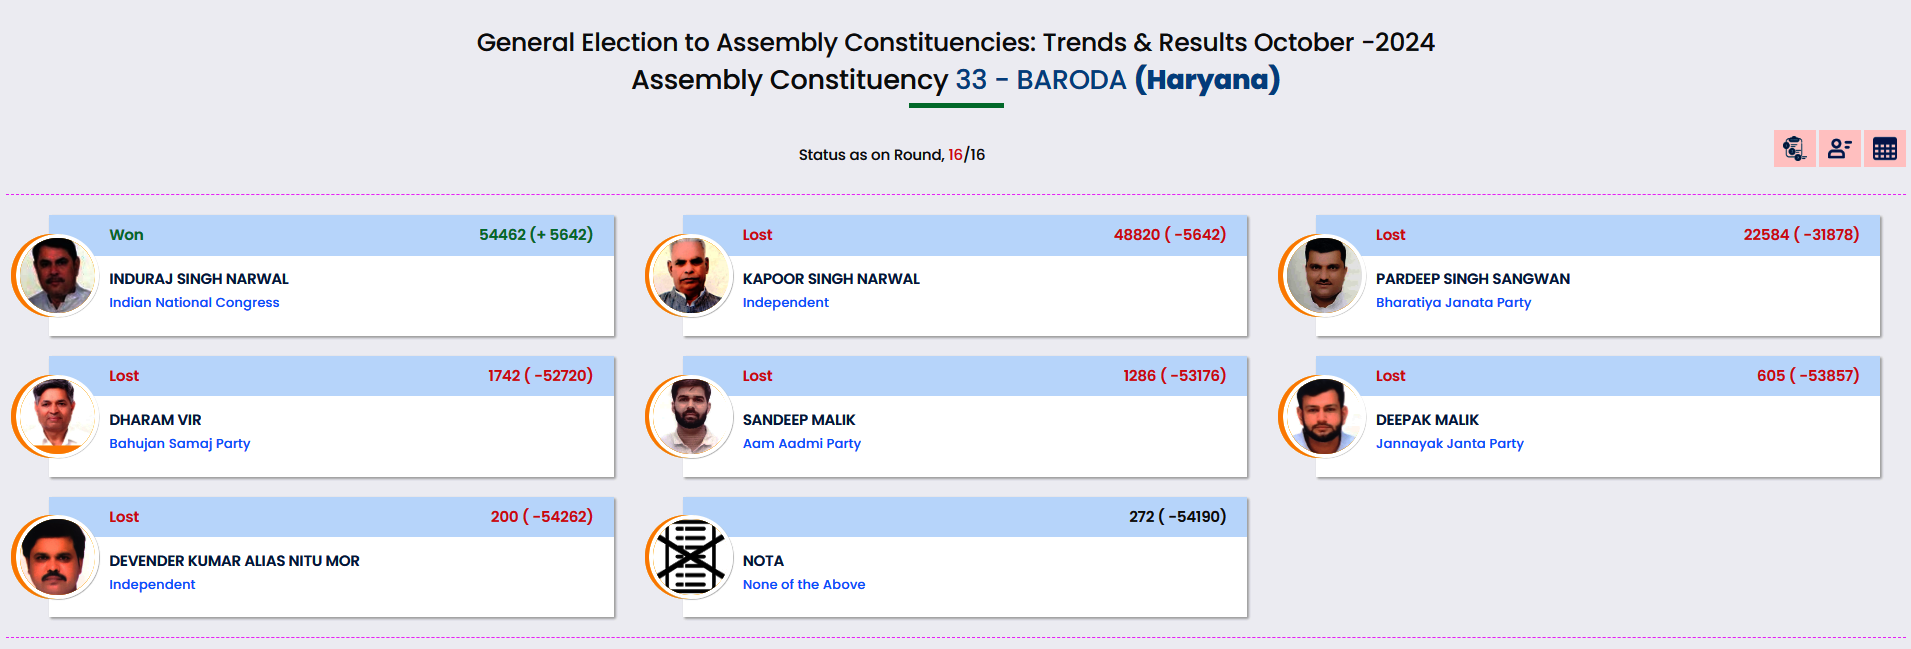Click Kapoor Singh Narwal's photo
This screenshot has width=1911, height=649.
point(690,275)
